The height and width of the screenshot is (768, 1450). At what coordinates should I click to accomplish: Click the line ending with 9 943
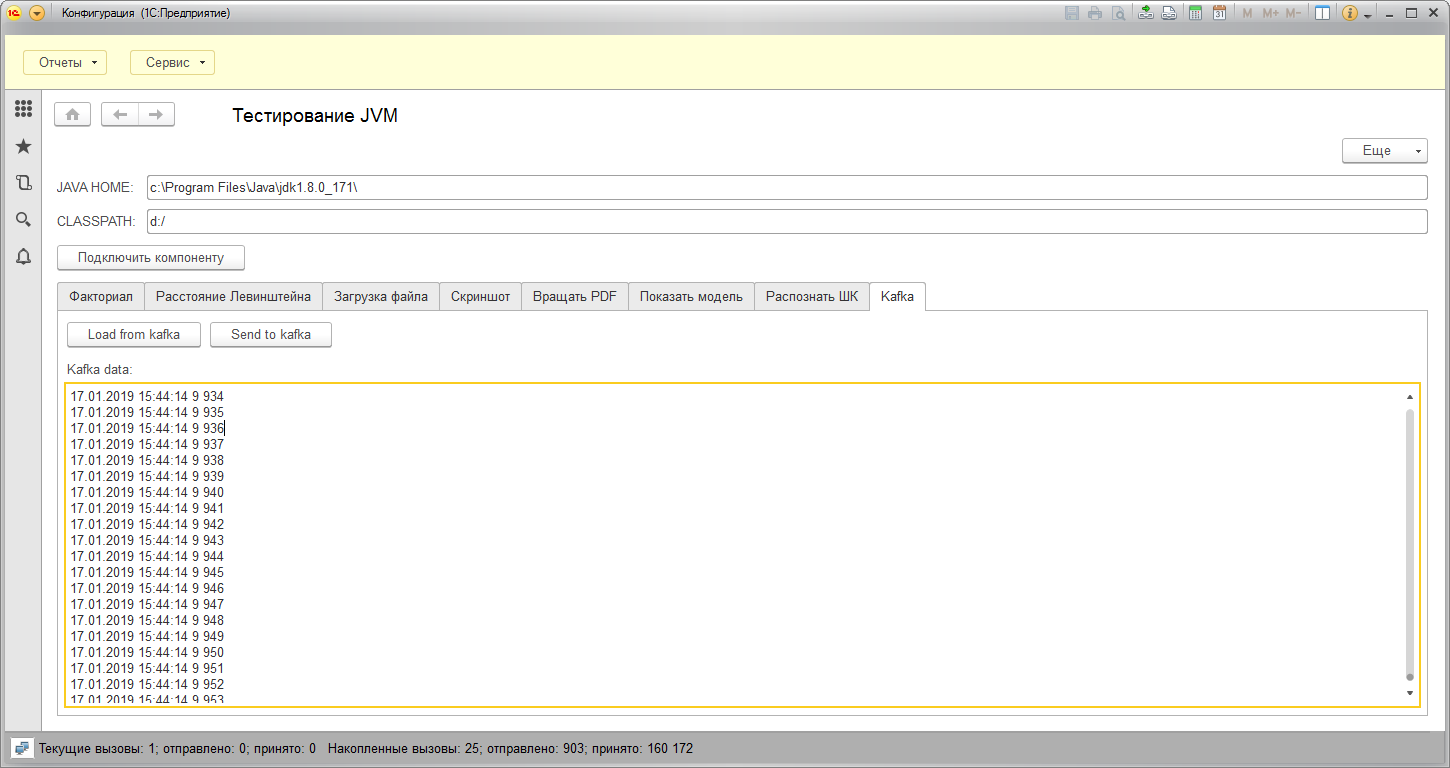point(147,540)
